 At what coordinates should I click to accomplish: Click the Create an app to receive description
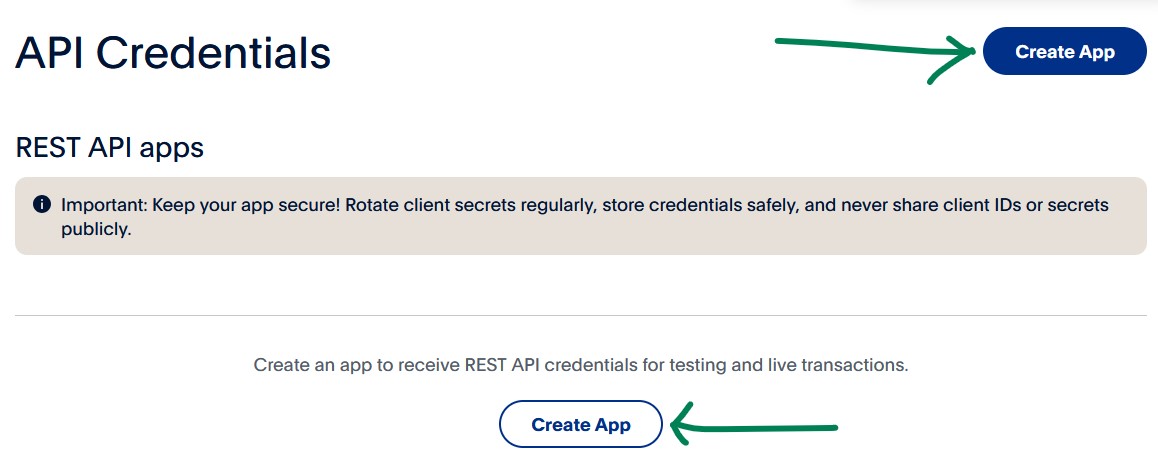click(580, 365)
